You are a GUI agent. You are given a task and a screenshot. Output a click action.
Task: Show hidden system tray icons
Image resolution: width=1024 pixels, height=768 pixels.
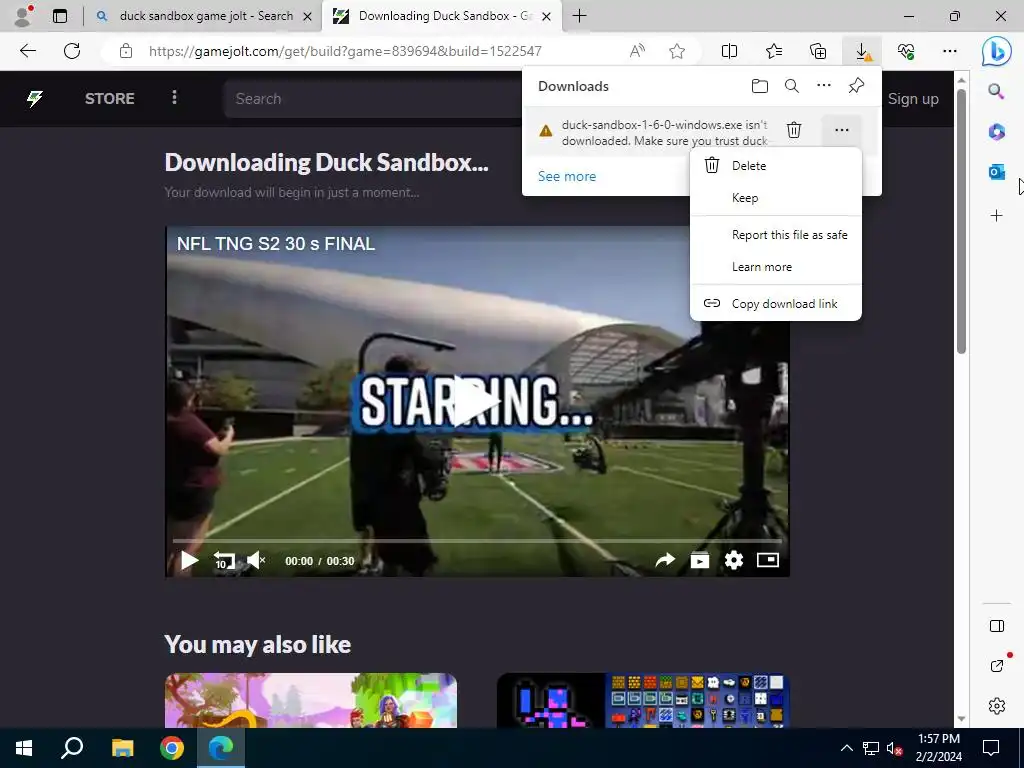pos(846,748)
